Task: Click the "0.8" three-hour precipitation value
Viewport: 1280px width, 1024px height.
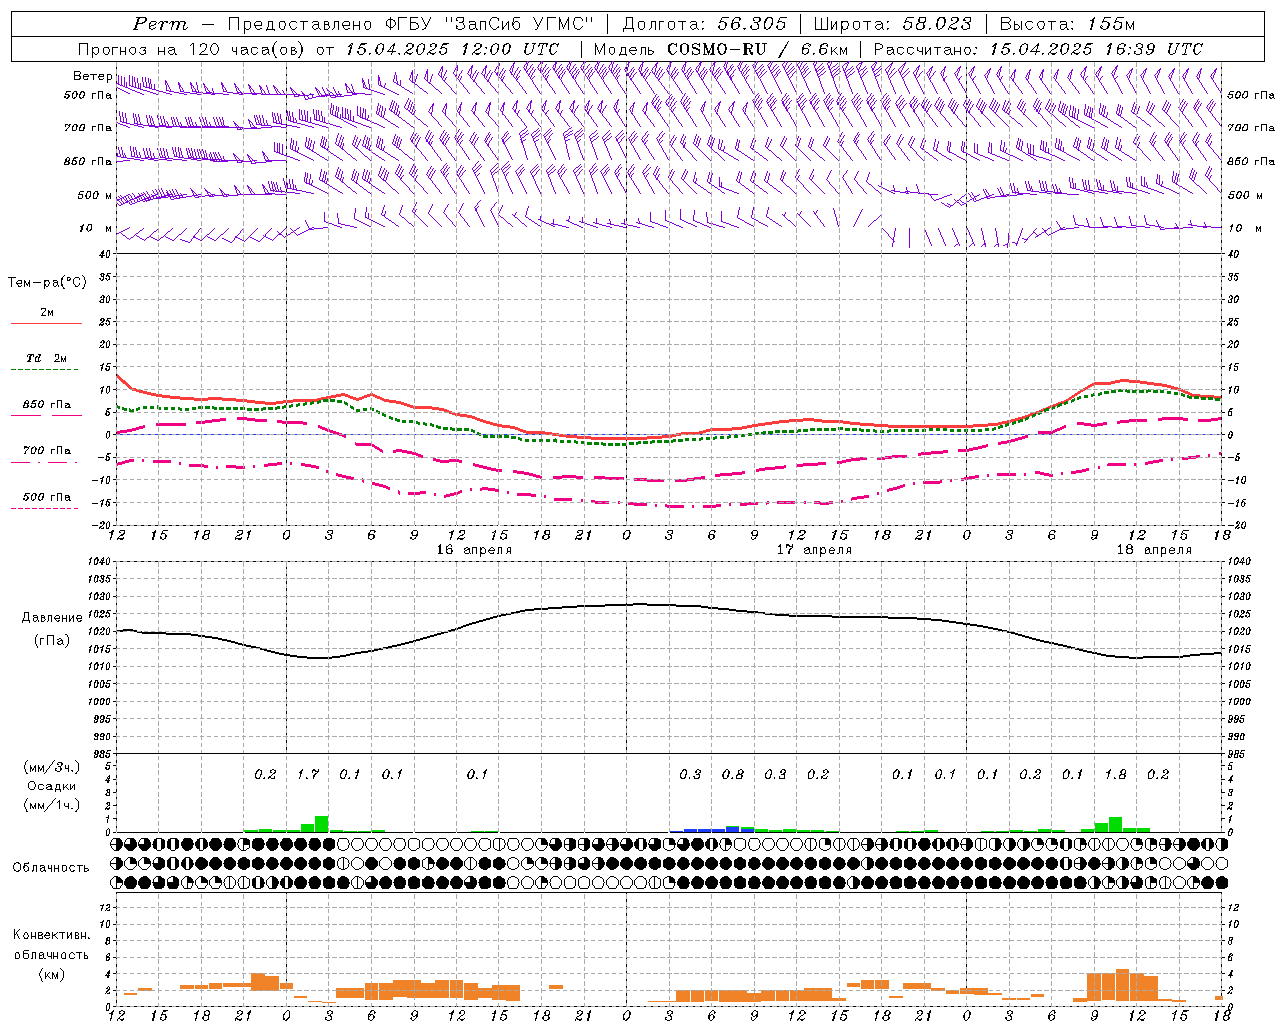Action: 733,774
